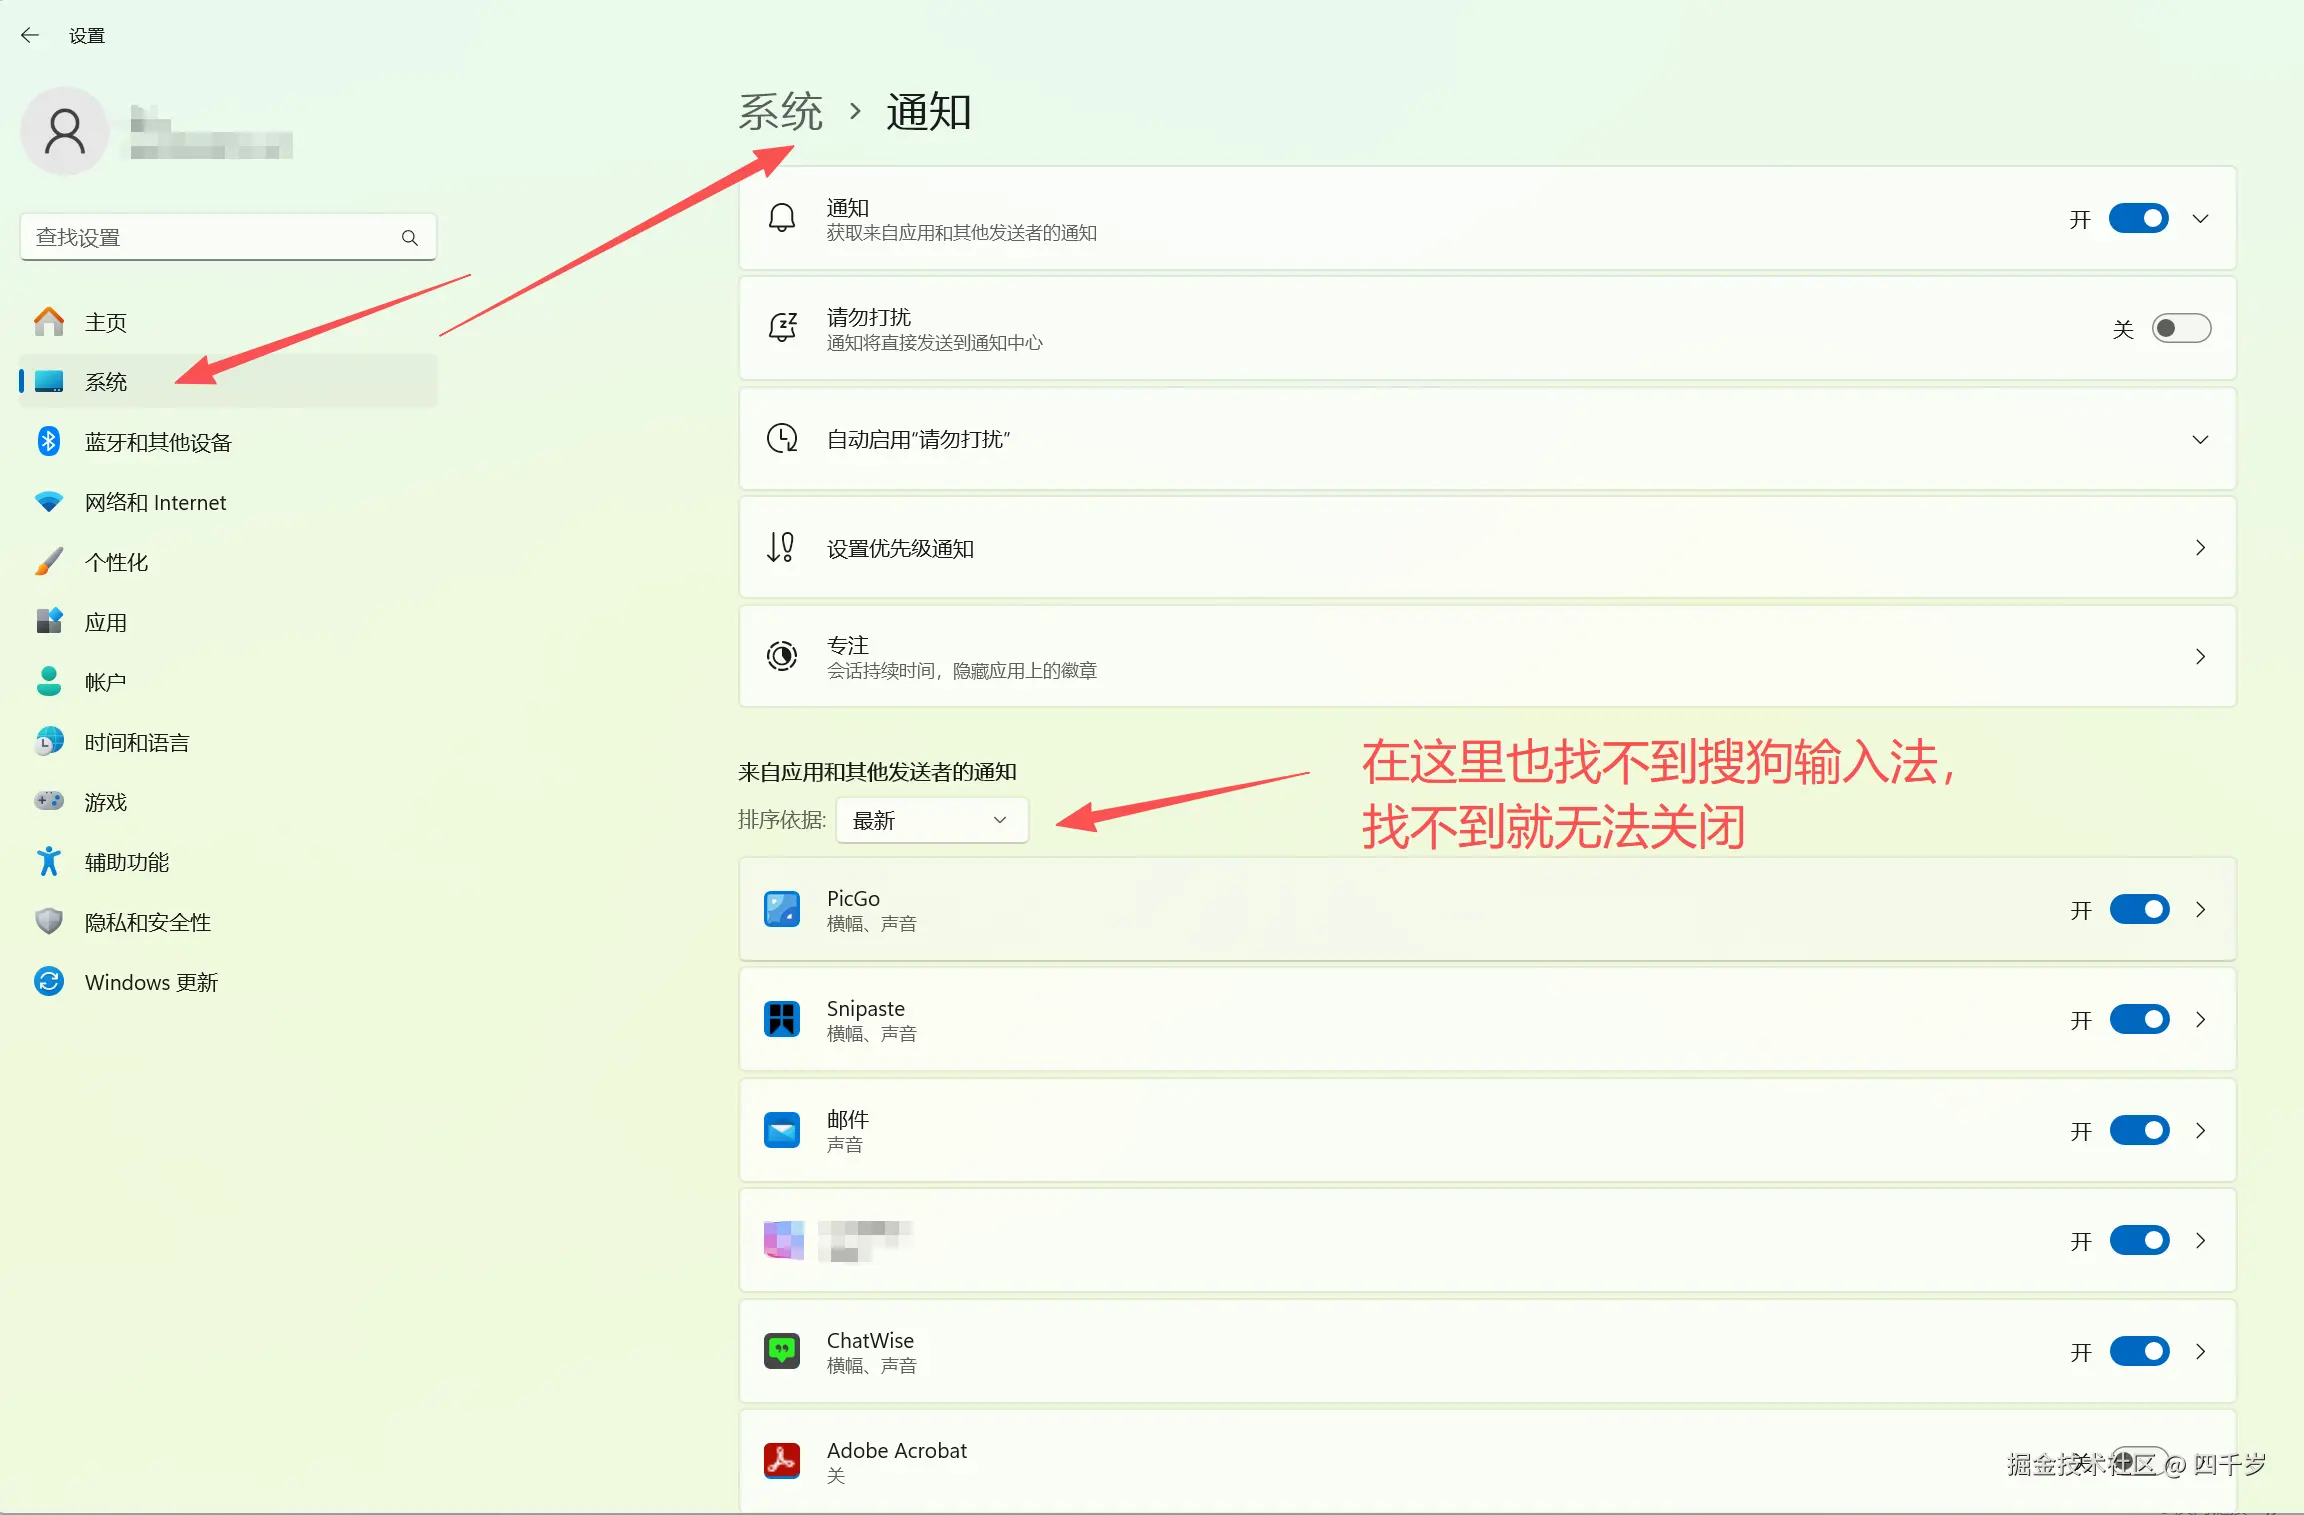The image size is (2304, 1515).
Task: Click the bell icon next to 通知
Action: pos(782,216)
